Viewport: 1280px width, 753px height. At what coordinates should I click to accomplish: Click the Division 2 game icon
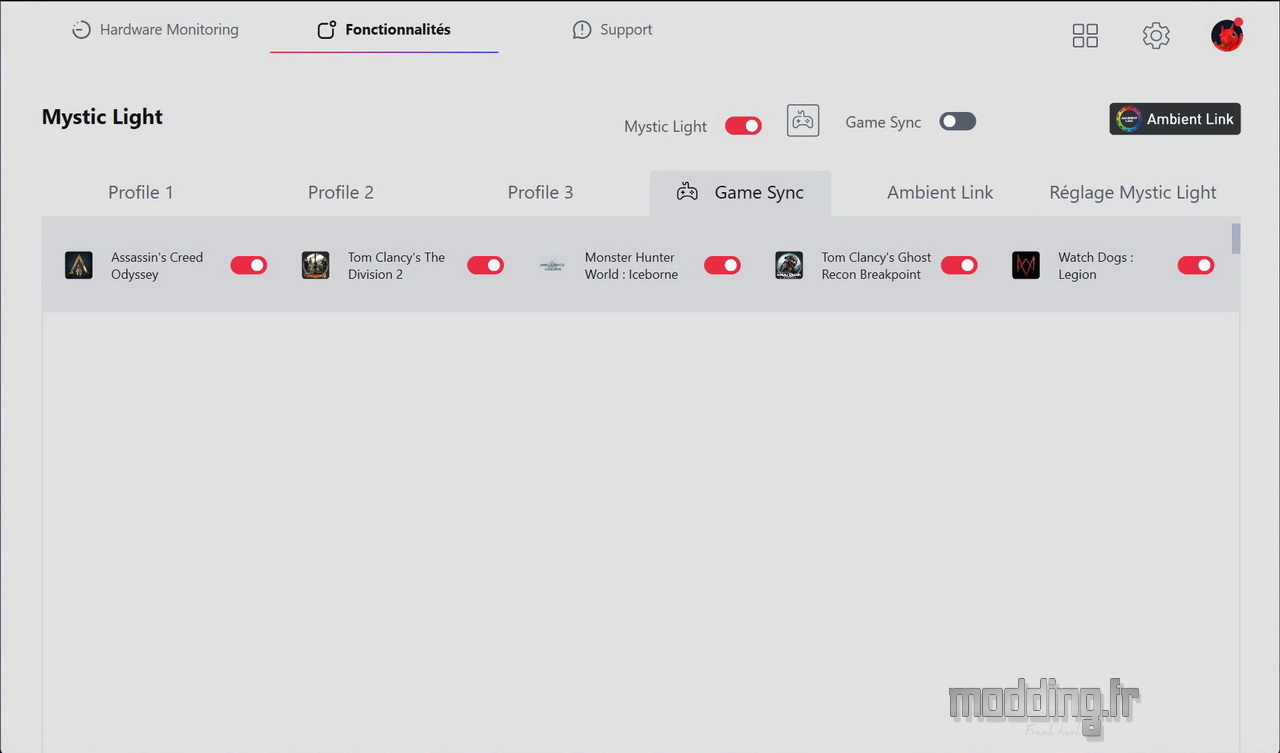click(x=315, y=265)
